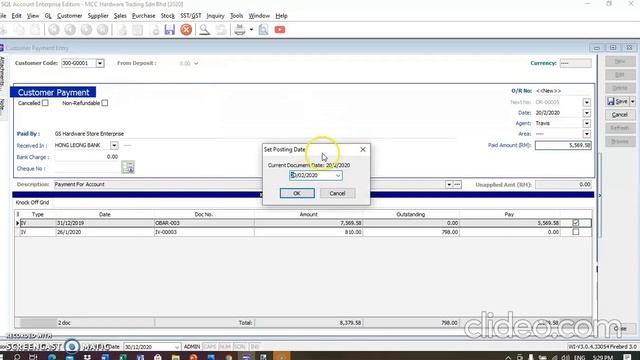Image resolution: width=640 pixels, height=360 pixels.
Task: Open the Customer Code dropdown
Action: pyautogui.click(x=100, y=63)
